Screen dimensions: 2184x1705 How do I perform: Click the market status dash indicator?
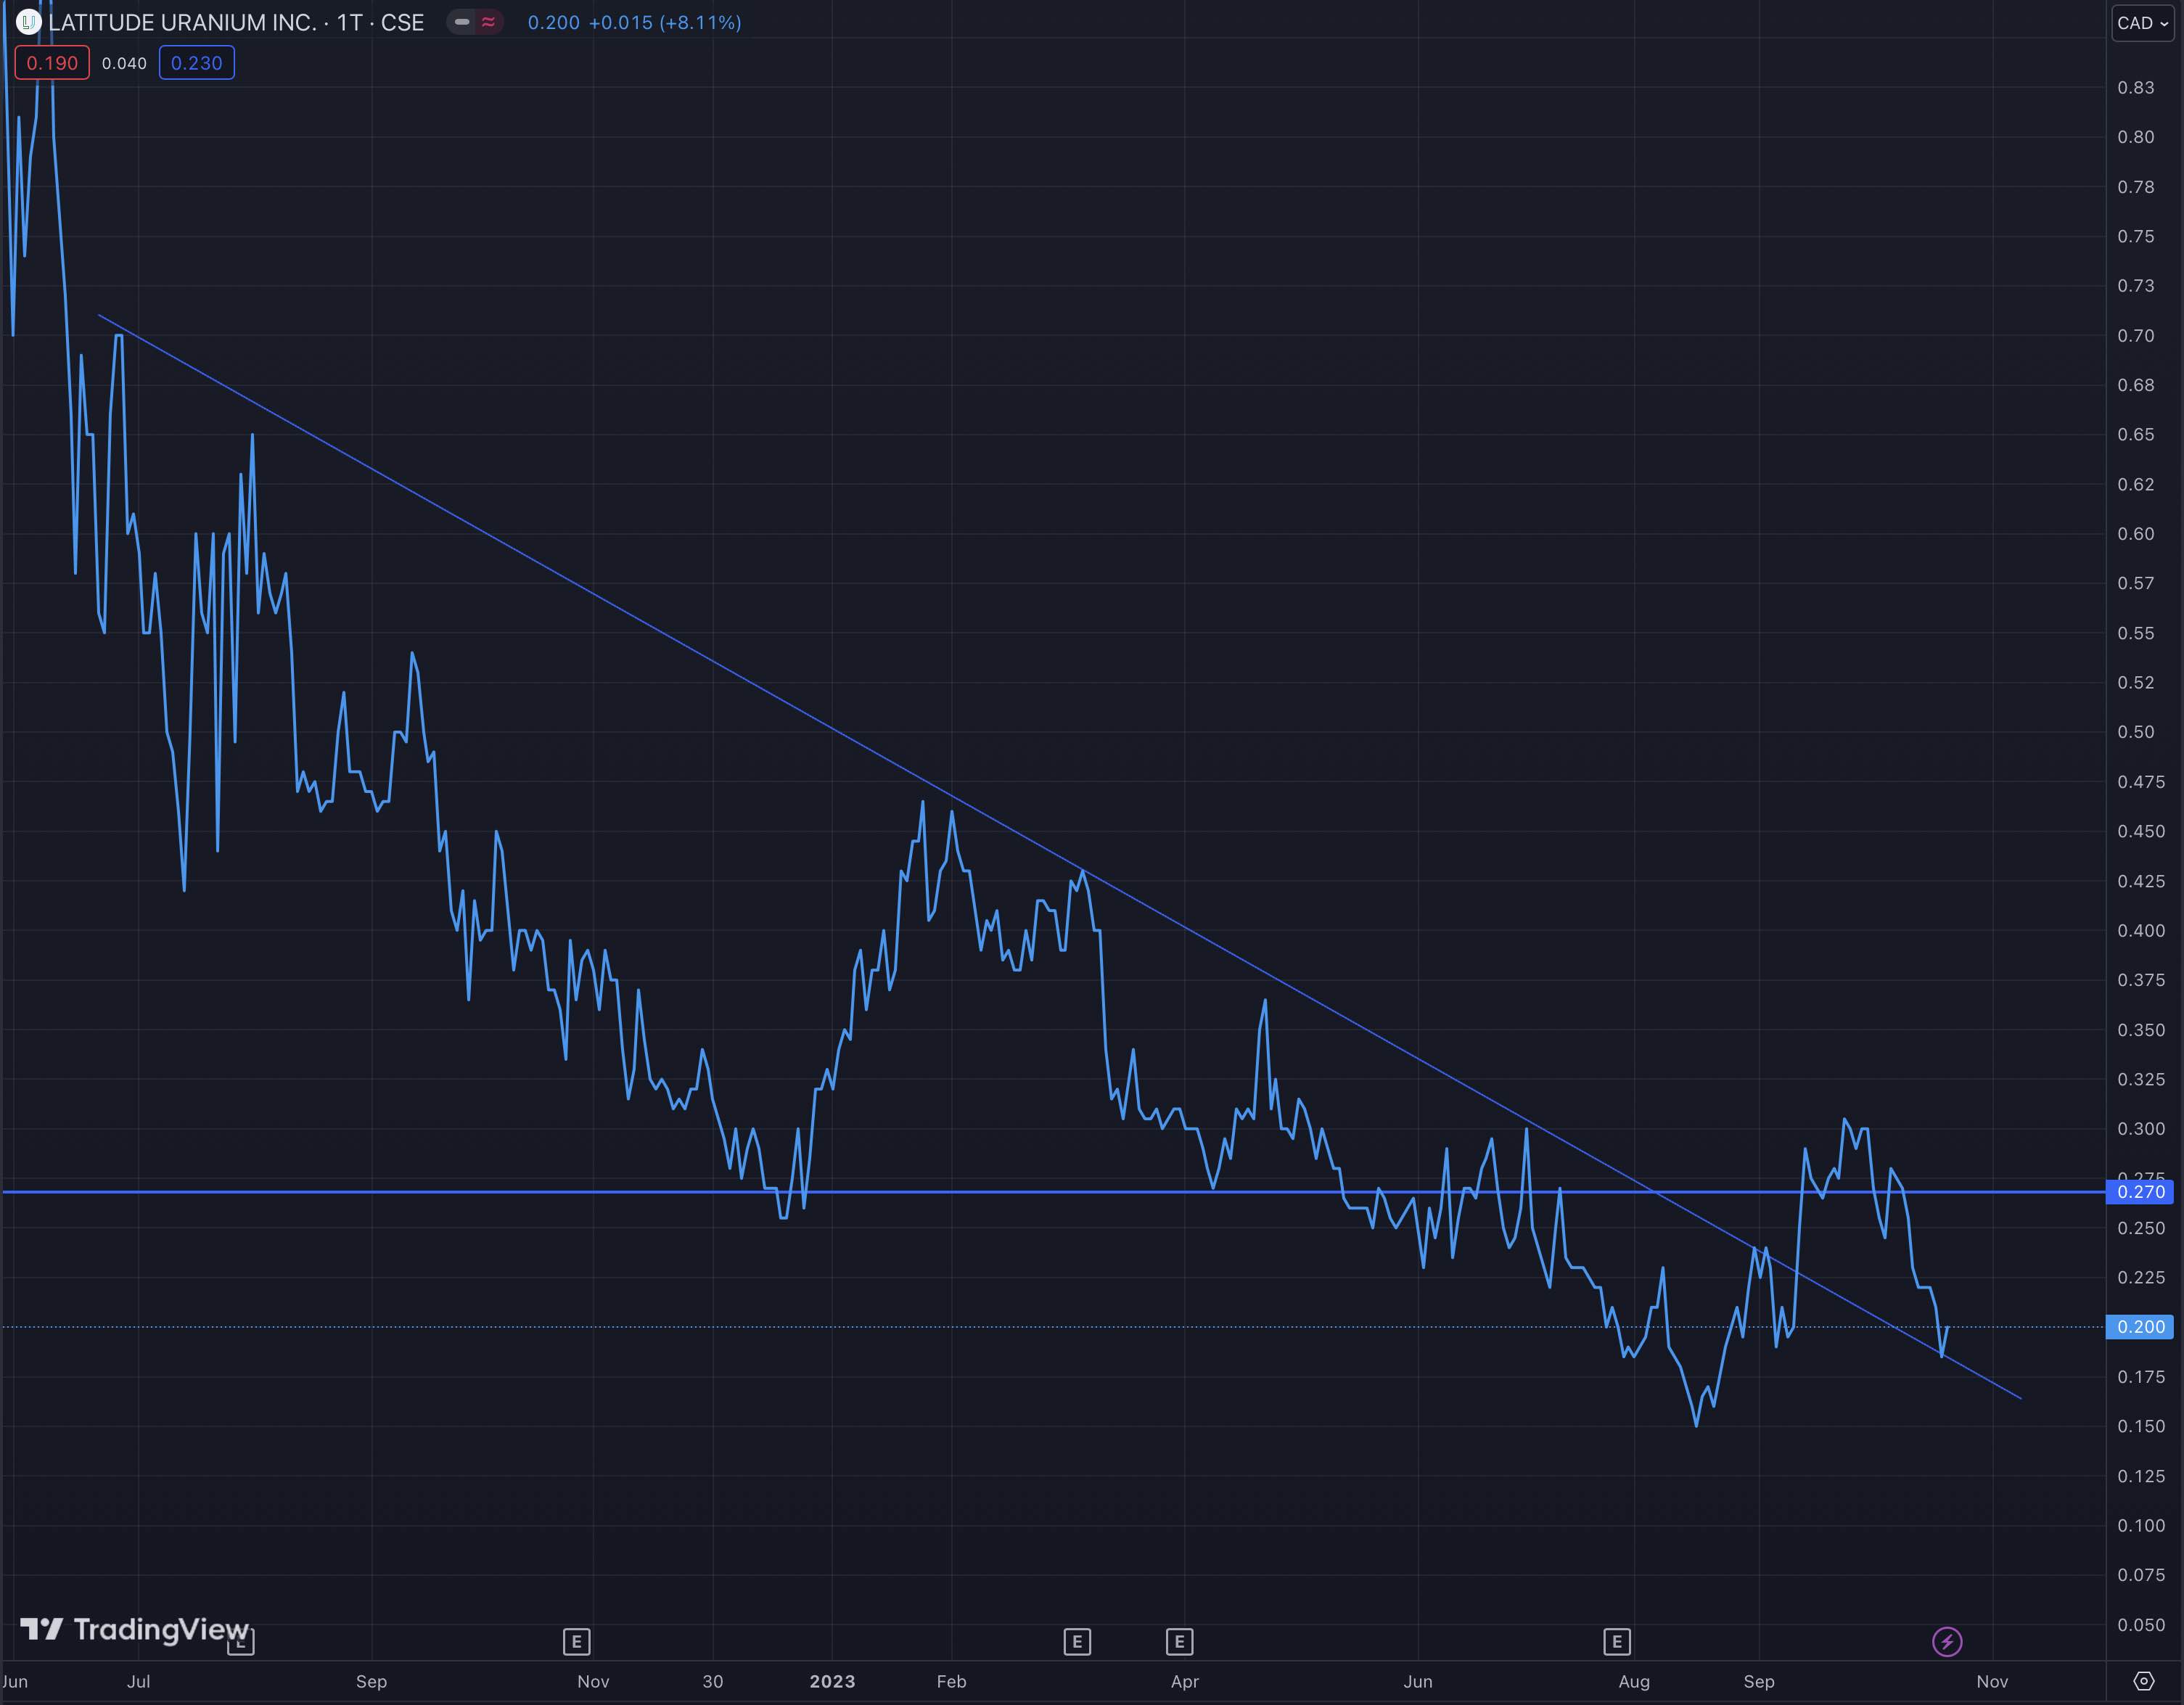point(462,22)
